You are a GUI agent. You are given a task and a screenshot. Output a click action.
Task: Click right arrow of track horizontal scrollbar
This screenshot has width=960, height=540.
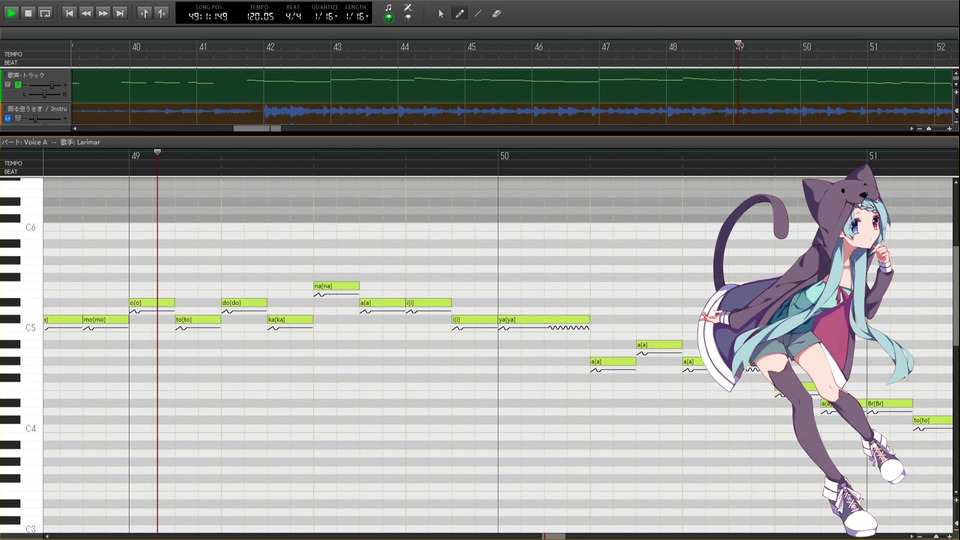912,129
